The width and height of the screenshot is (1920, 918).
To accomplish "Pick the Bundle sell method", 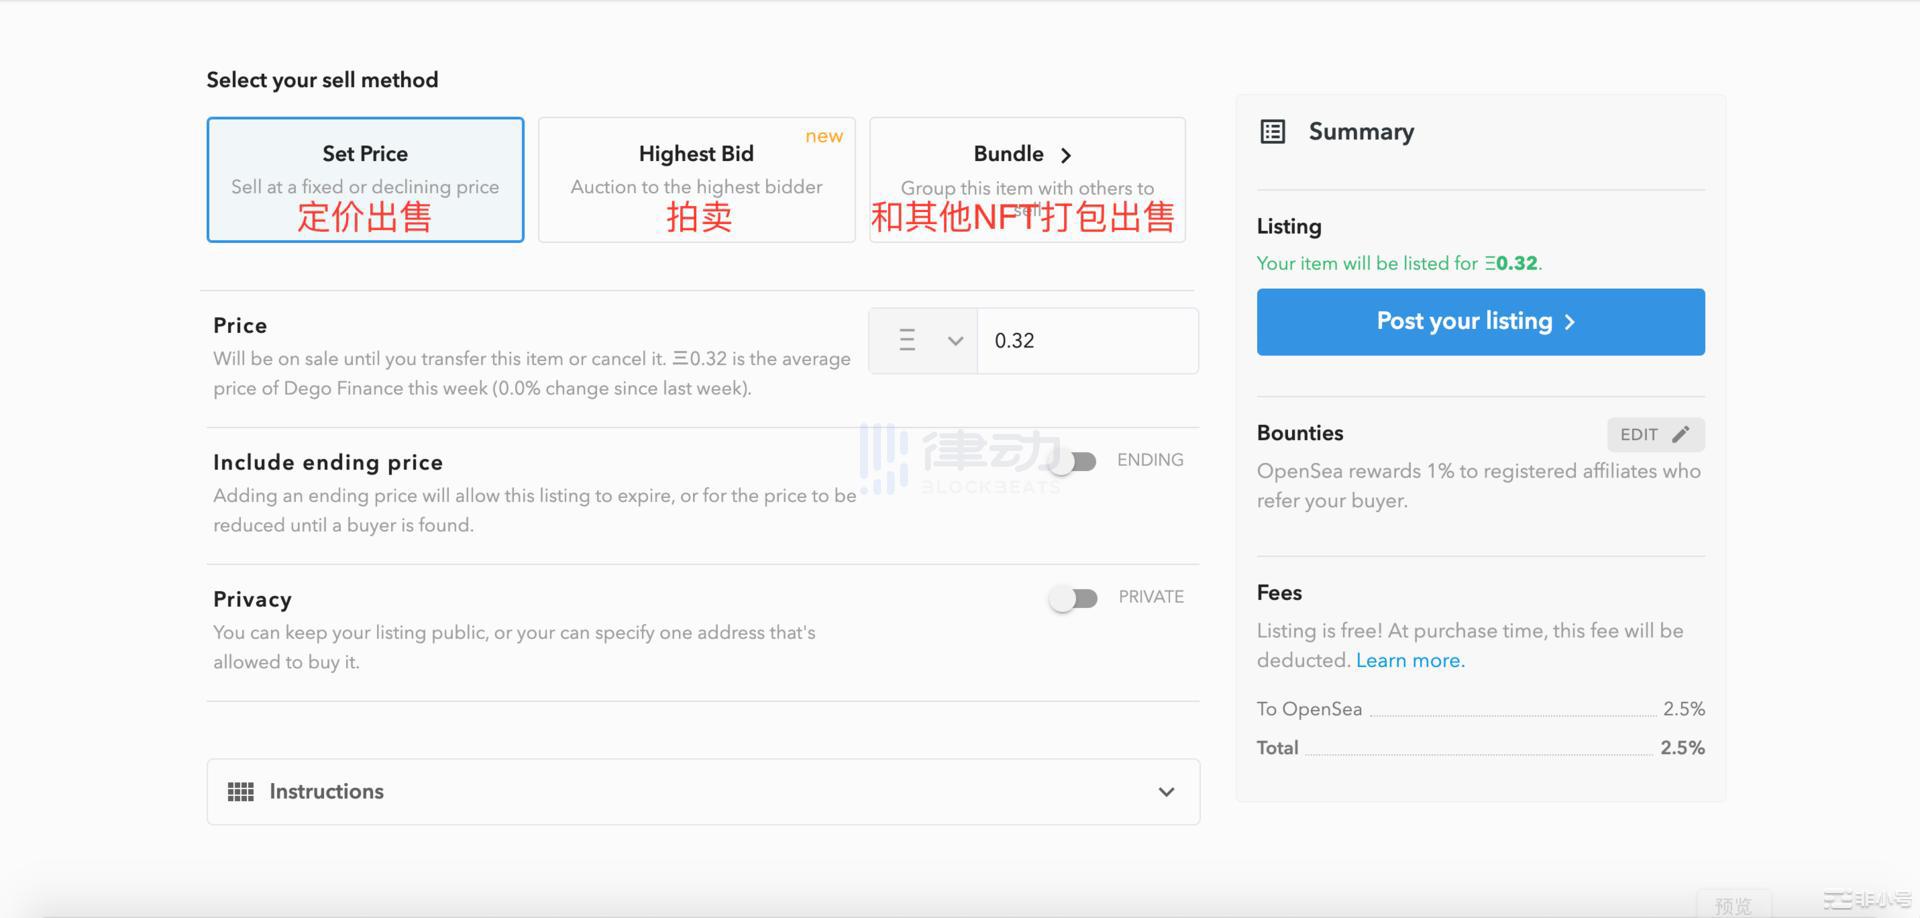I will 1027,179.
